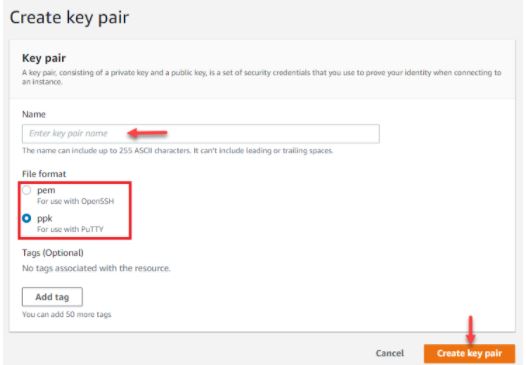
Task: Choose the 'For use with OpenSSH' option text
Action: (x=75, y=201)
